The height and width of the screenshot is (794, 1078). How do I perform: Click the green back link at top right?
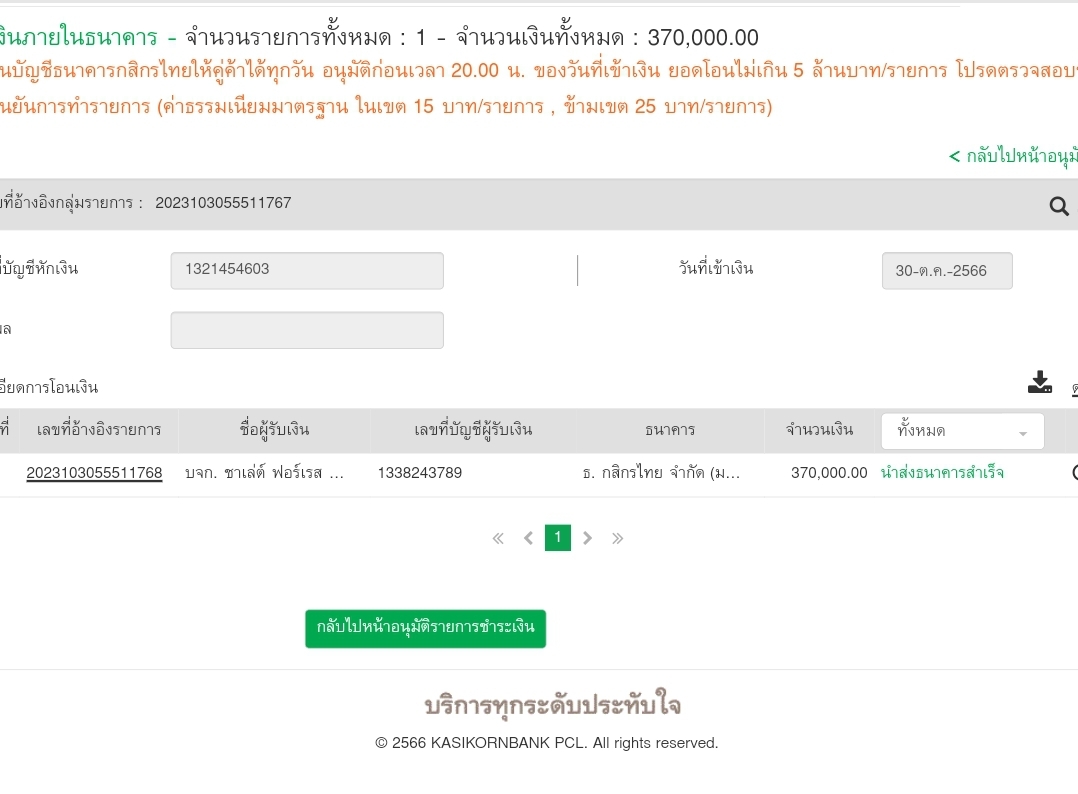[1013, 156]
